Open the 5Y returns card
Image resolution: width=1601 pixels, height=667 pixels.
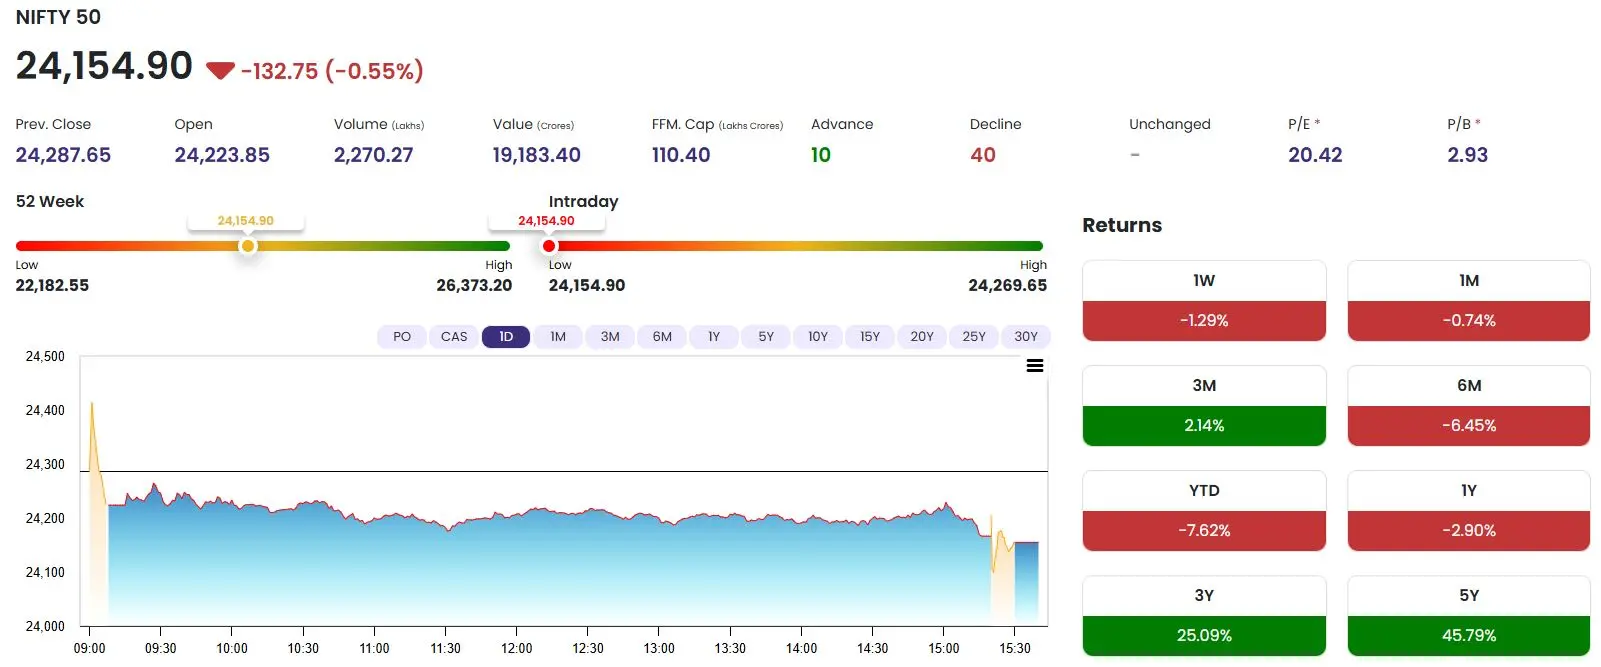1469,616
